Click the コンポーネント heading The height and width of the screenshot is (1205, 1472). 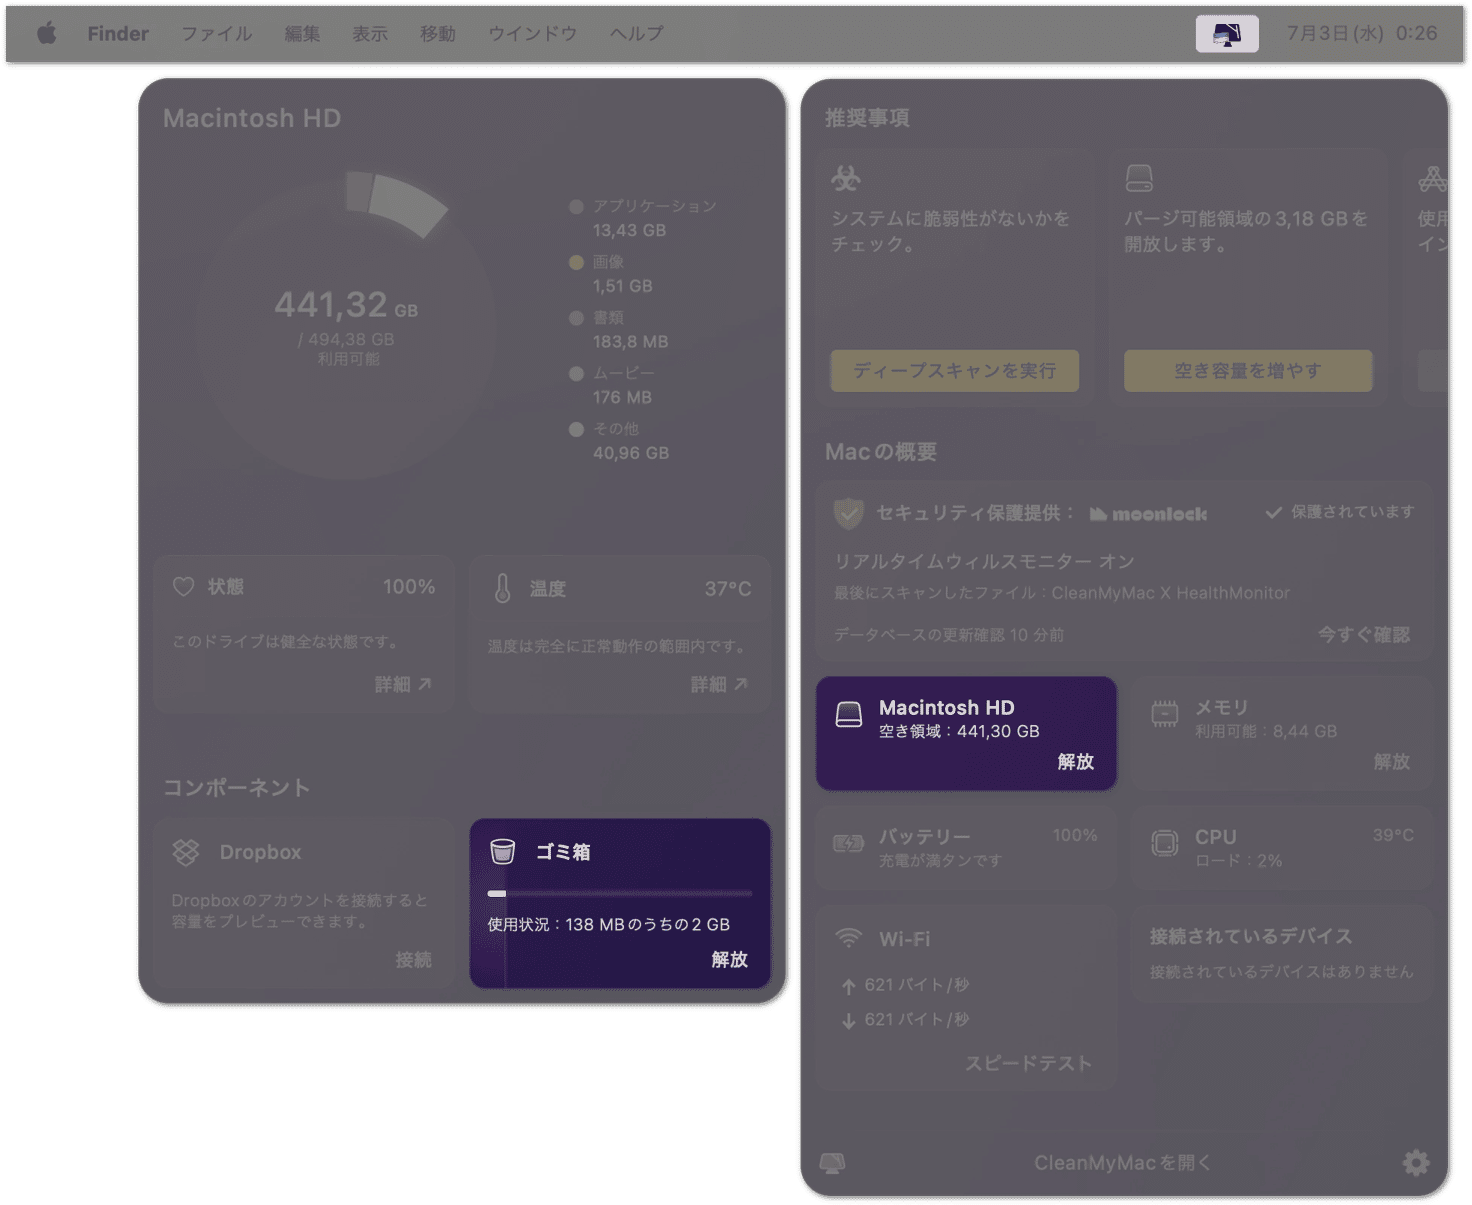click(237, 788)
